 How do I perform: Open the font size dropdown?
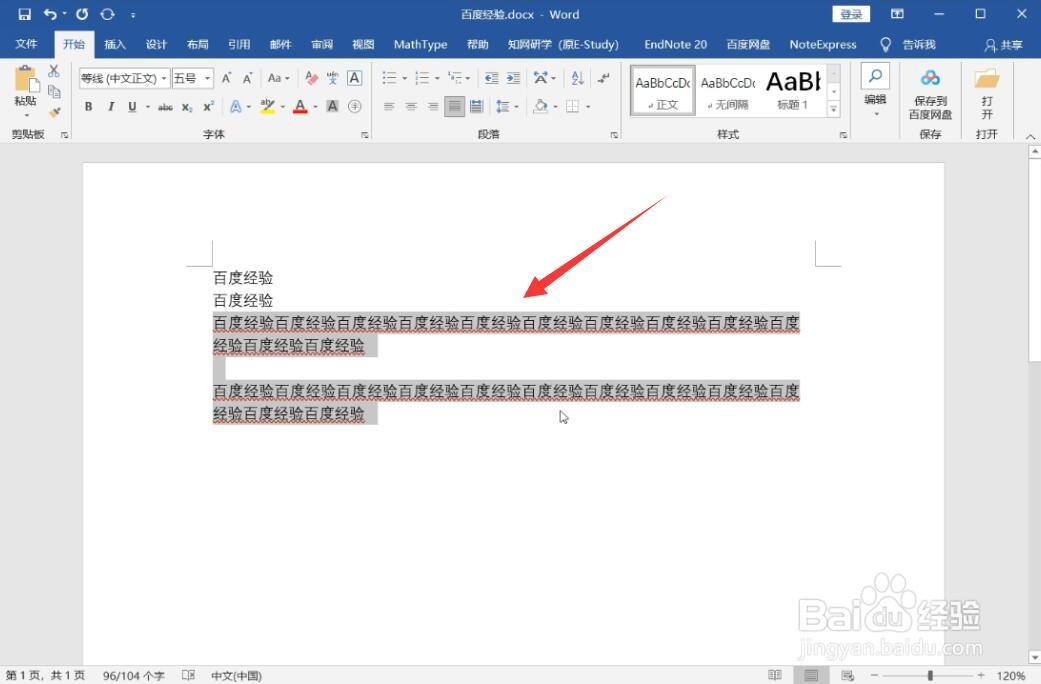click(206, 77)
